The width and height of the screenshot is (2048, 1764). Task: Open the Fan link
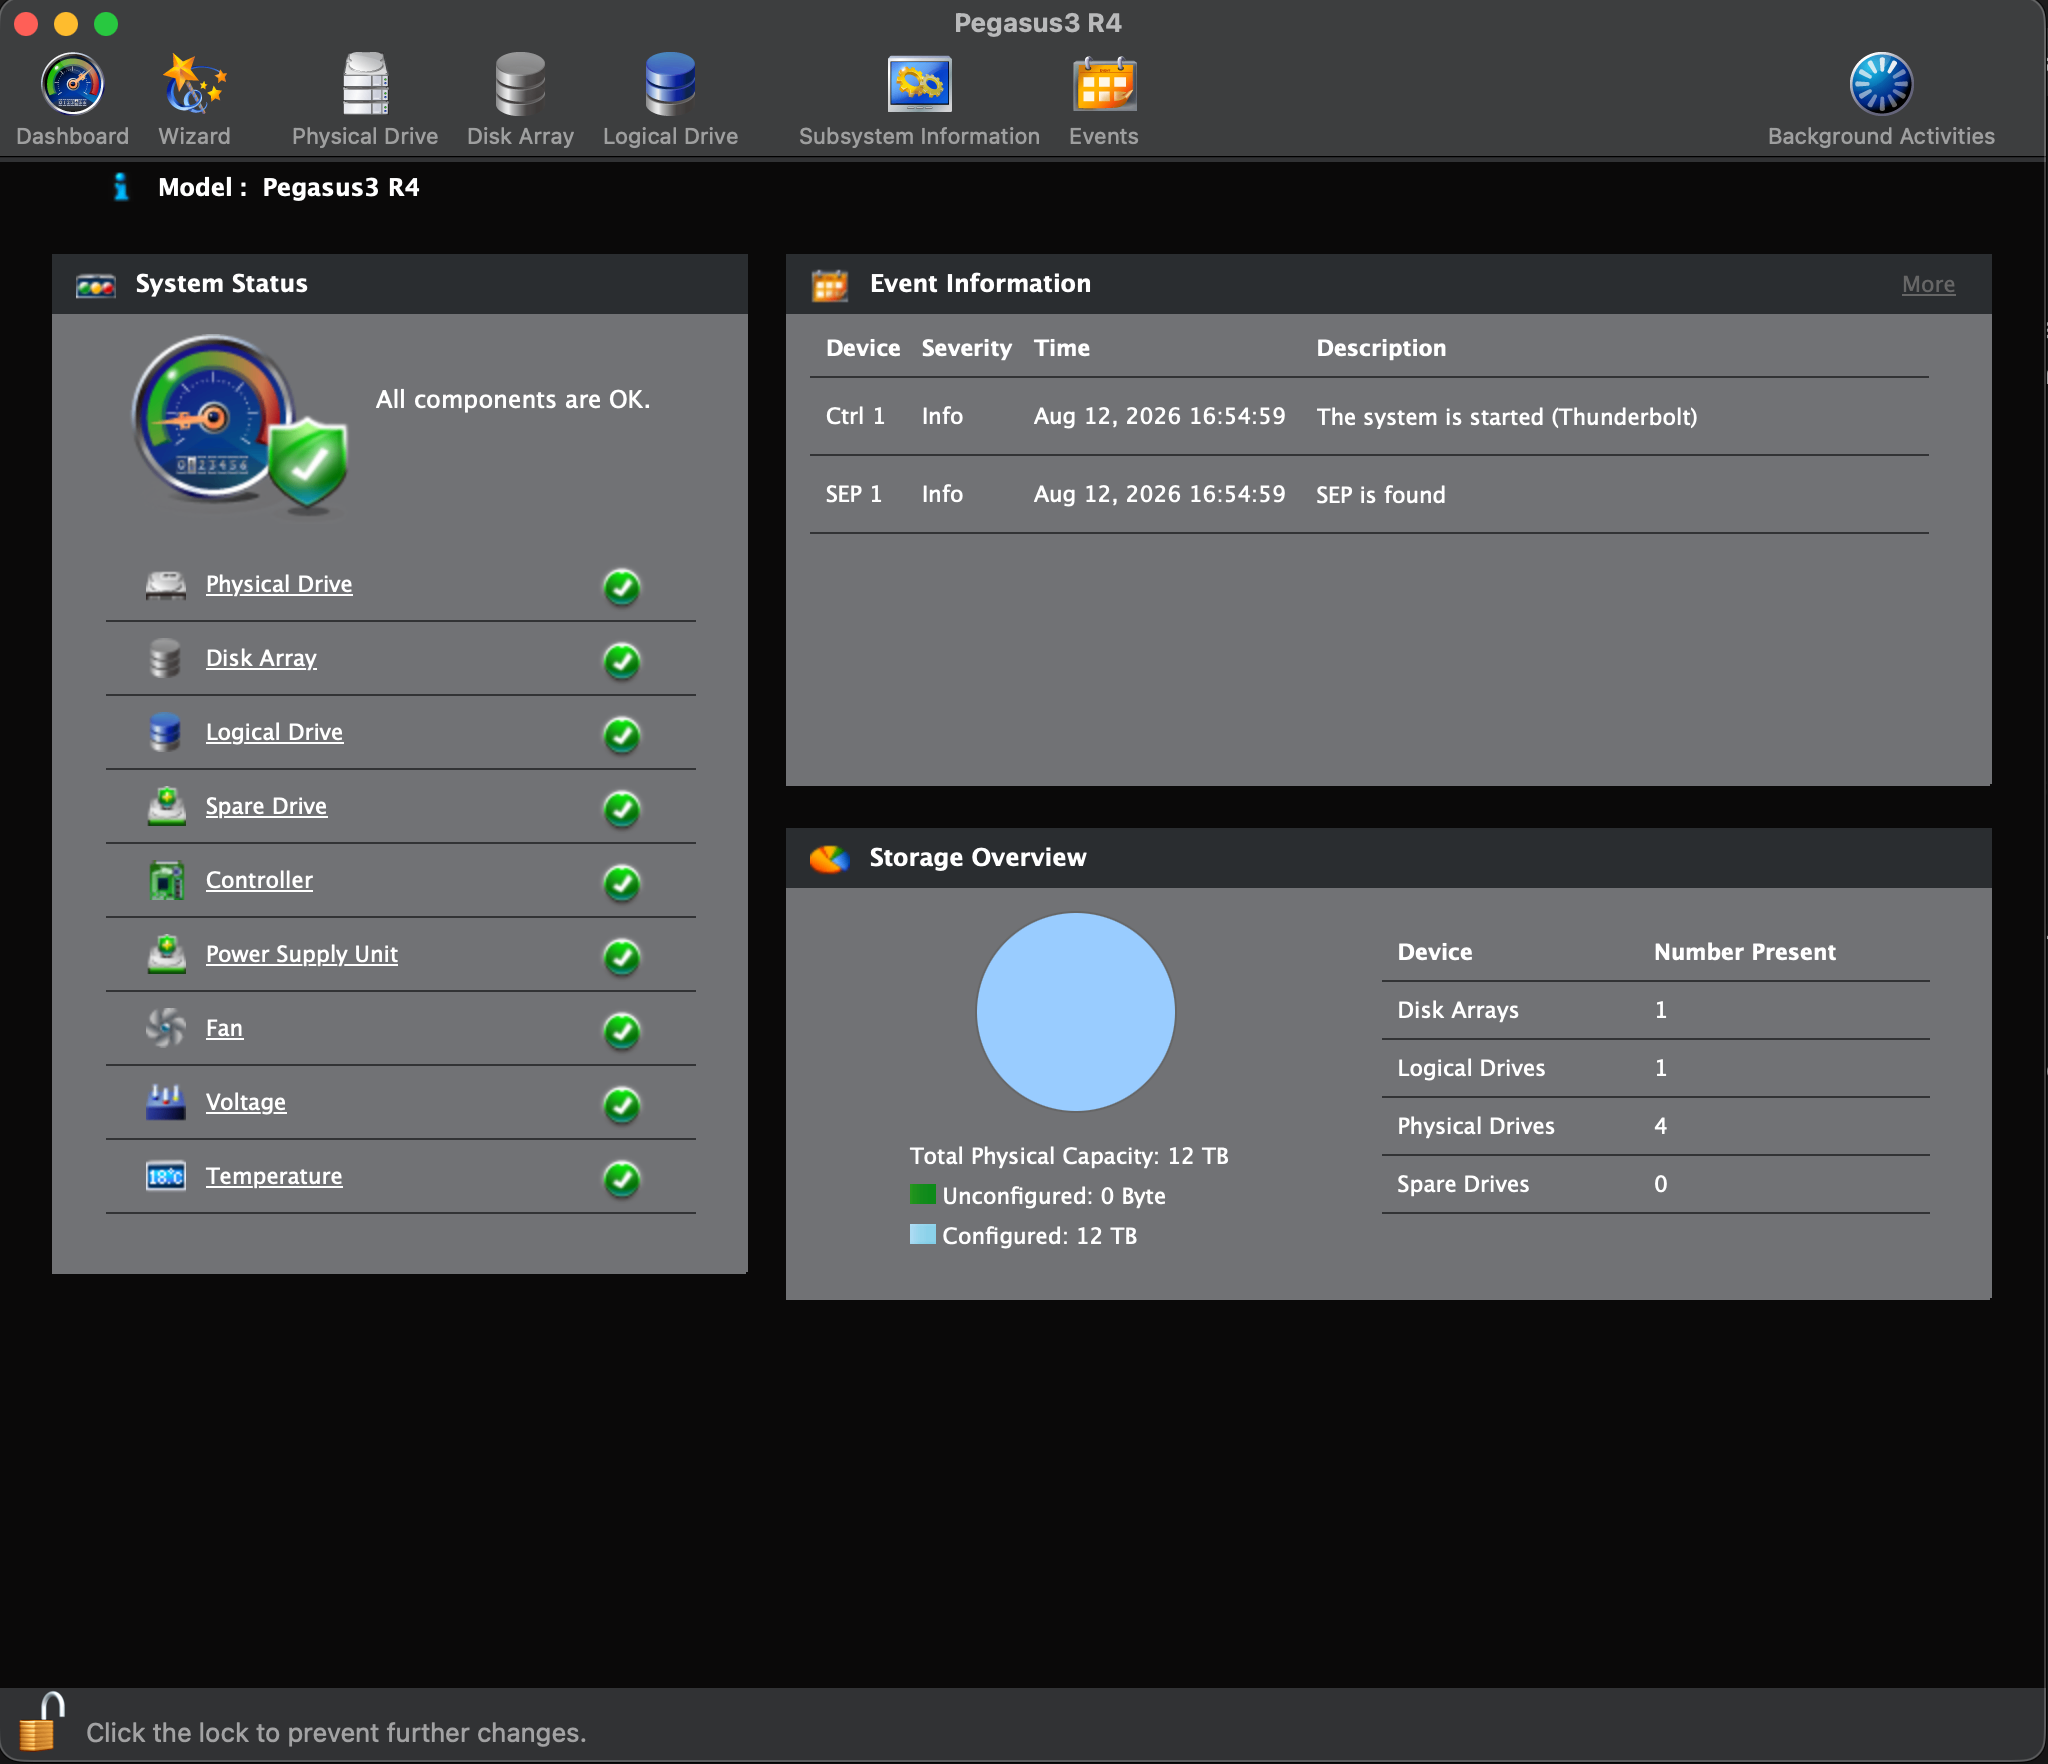point(224,1028)
